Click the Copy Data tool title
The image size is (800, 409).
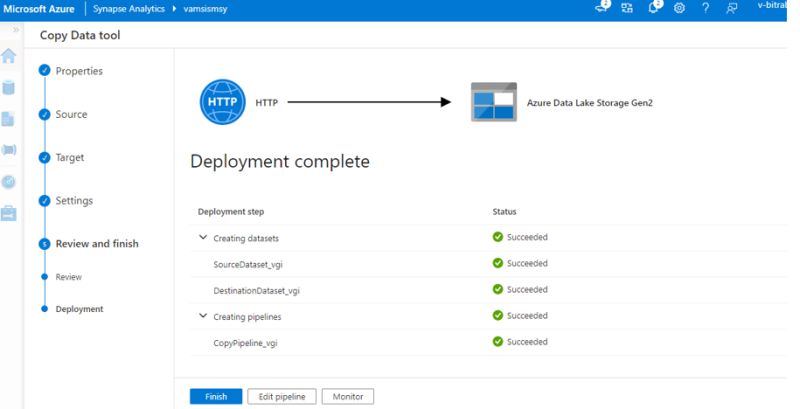pos(80,35)
